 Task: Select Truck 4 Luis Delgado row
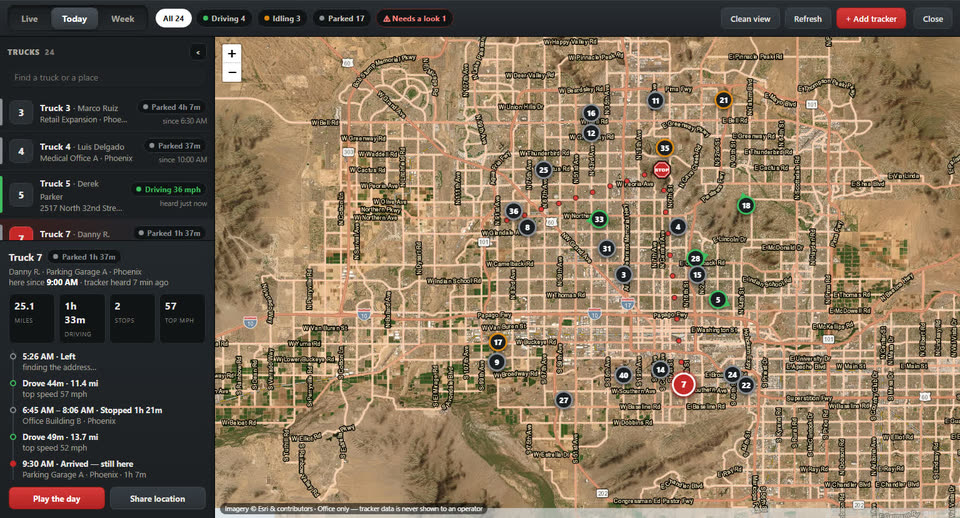107,152
